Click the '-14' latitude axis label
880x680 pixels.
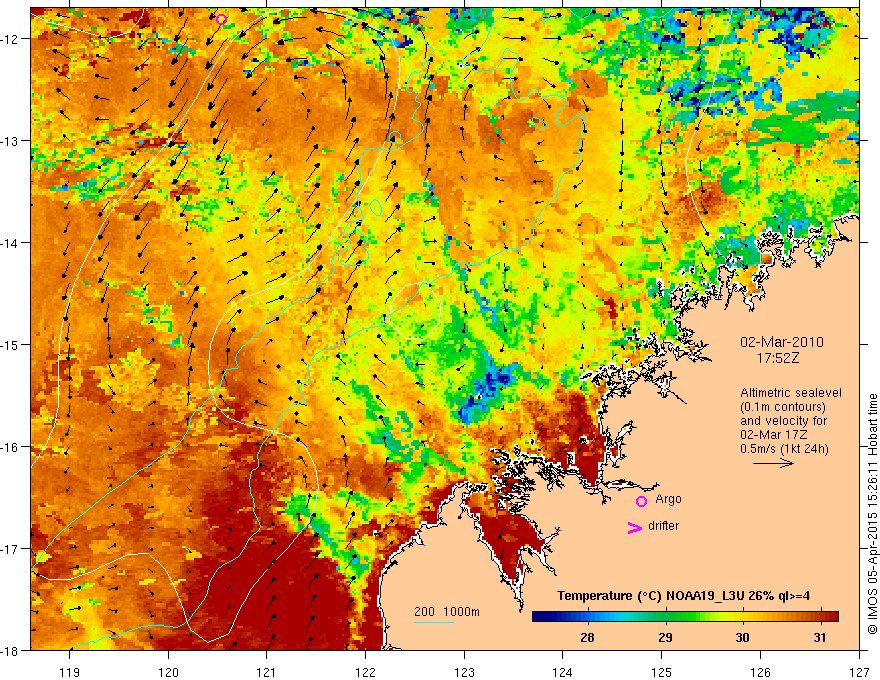point(11,243)
